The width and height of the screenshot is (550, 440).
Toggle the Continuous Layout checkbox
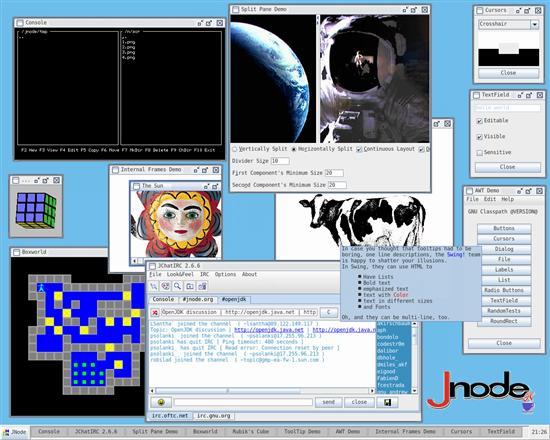coord(359,149)
